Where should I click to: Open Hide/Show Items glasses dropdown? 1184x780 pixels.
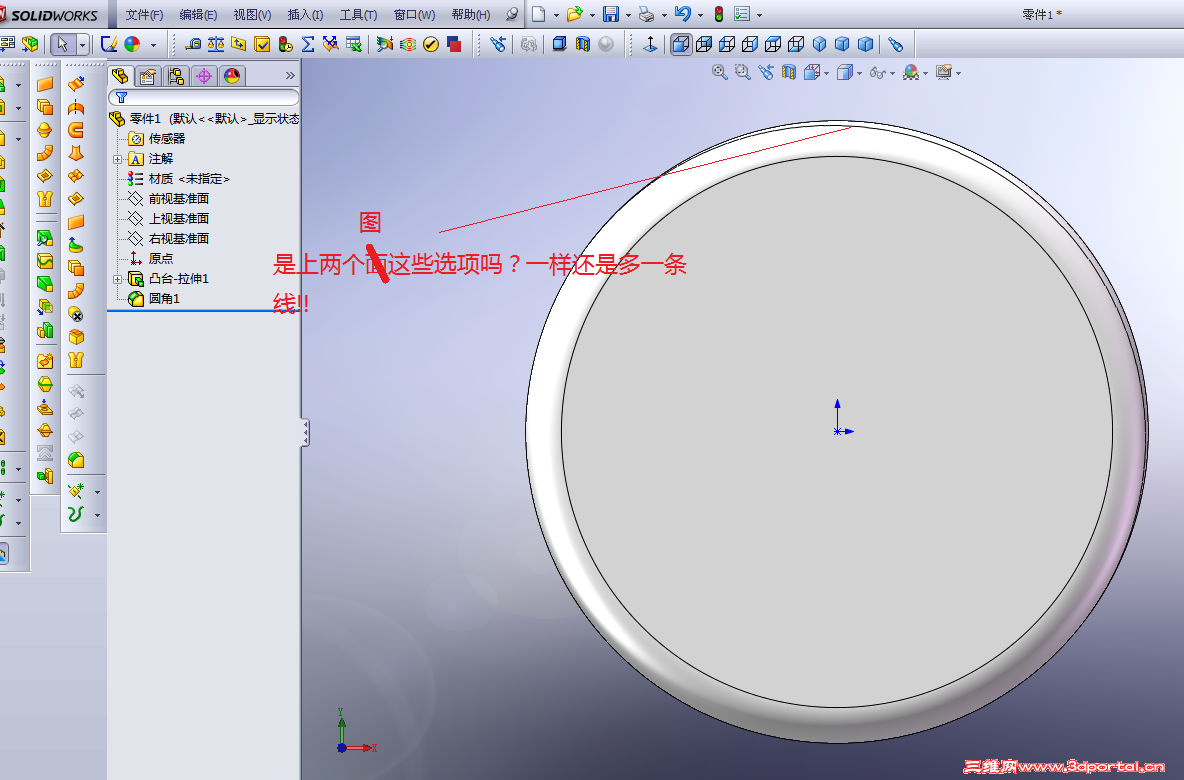point(893,73)
